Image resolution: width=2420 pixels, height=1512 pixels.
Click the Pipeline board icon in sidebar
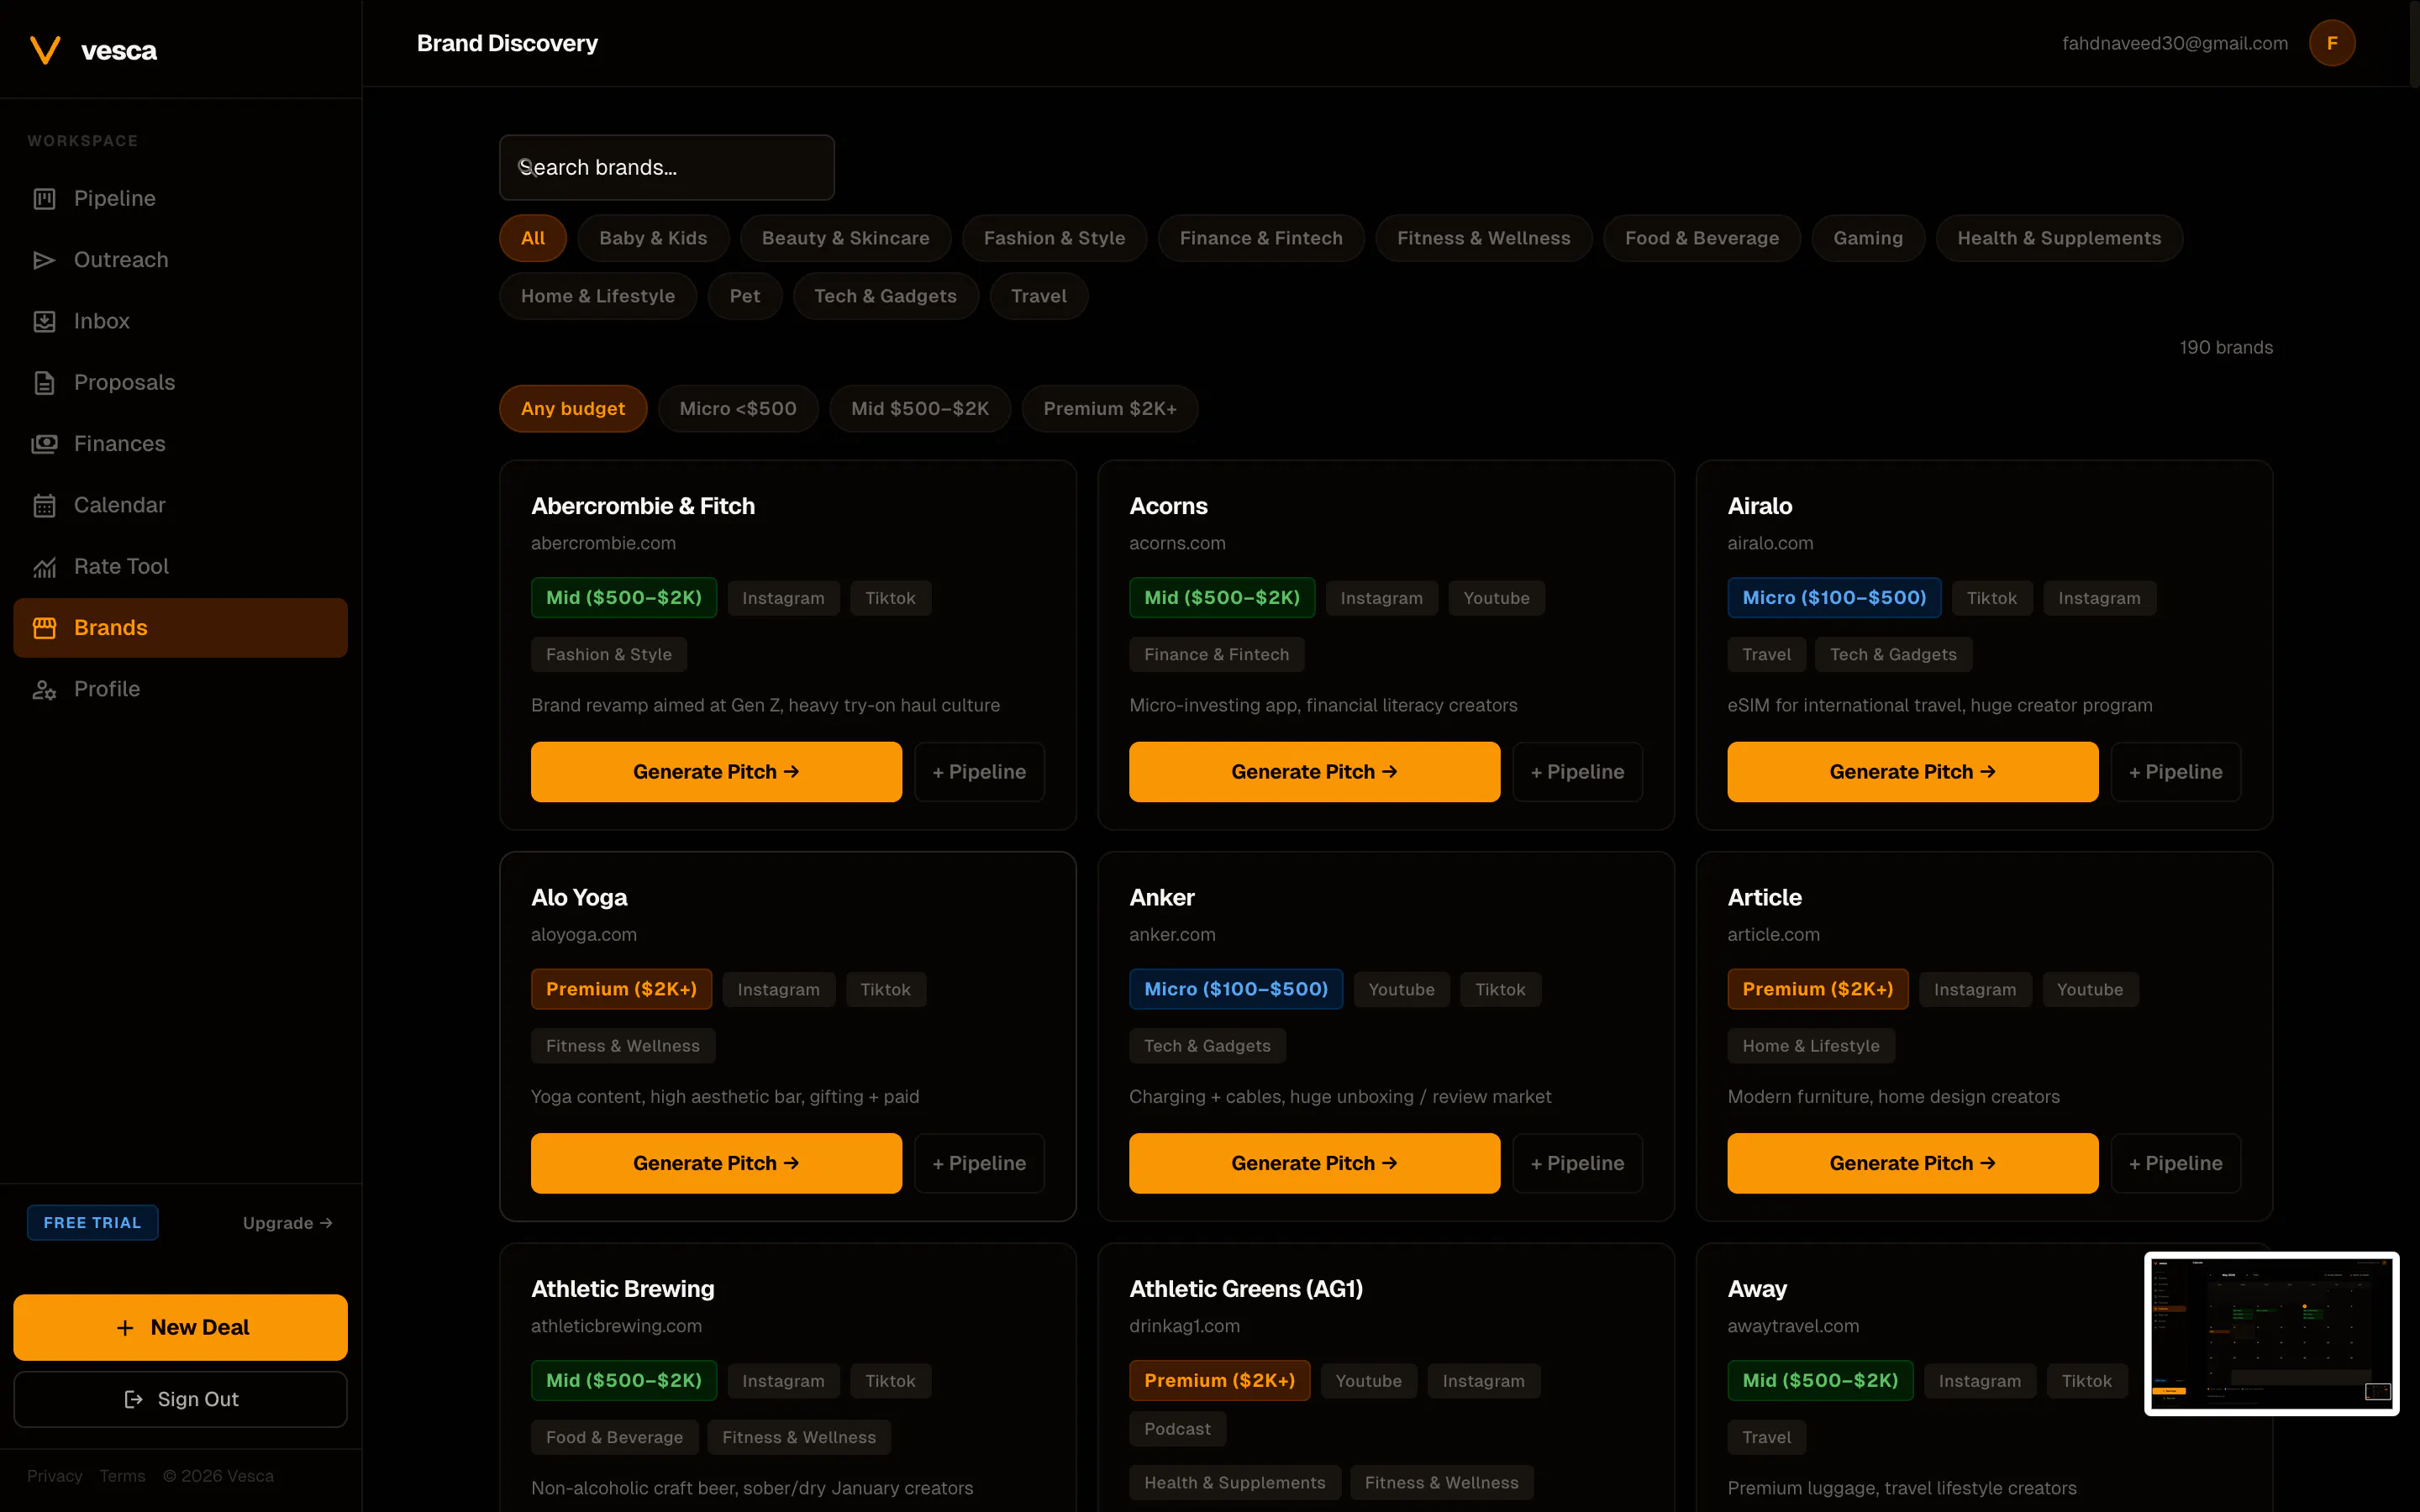click(x=44, y=198)
